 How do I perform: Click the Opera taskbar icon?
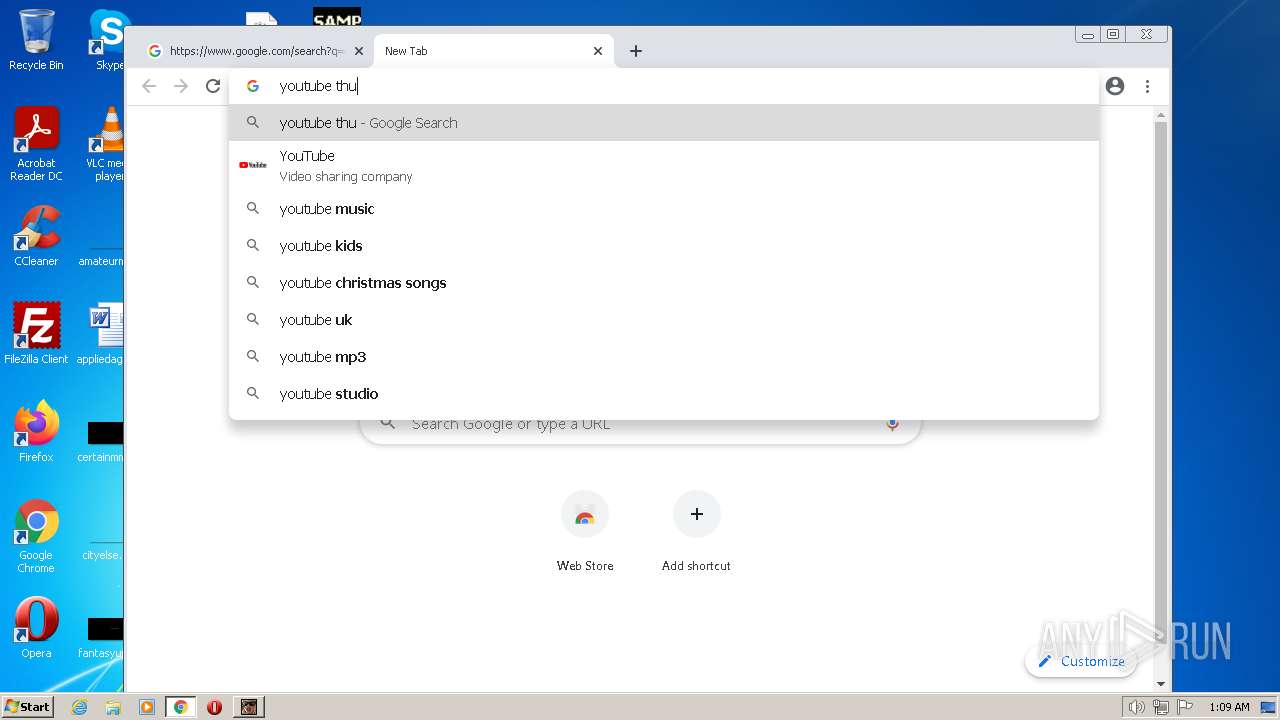(x=214, y=707)
